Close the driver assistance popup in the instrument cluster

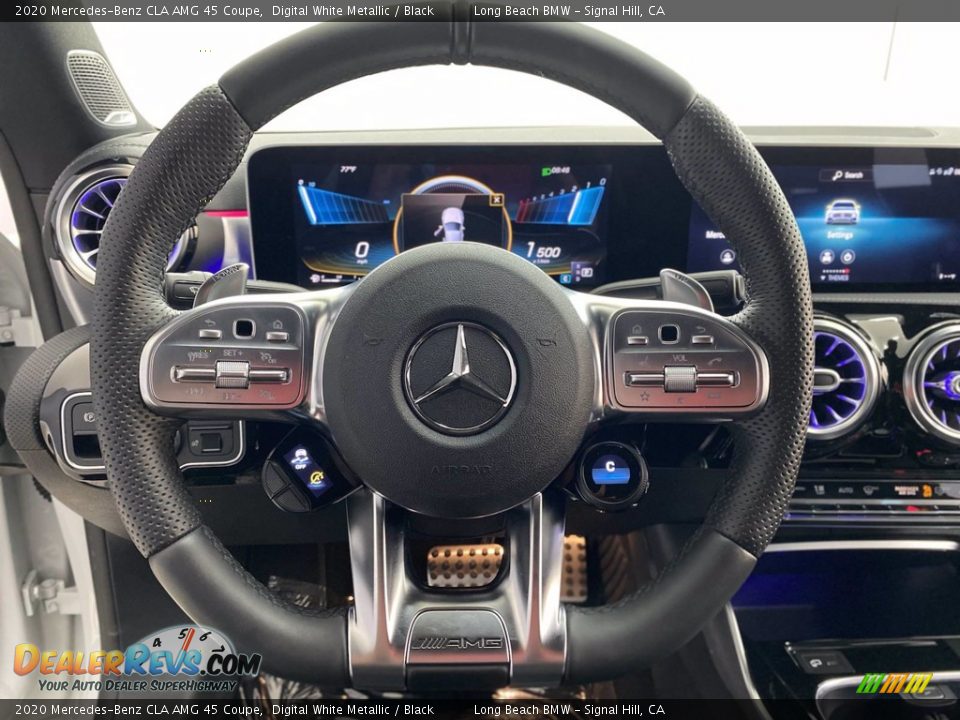[497, 200]
